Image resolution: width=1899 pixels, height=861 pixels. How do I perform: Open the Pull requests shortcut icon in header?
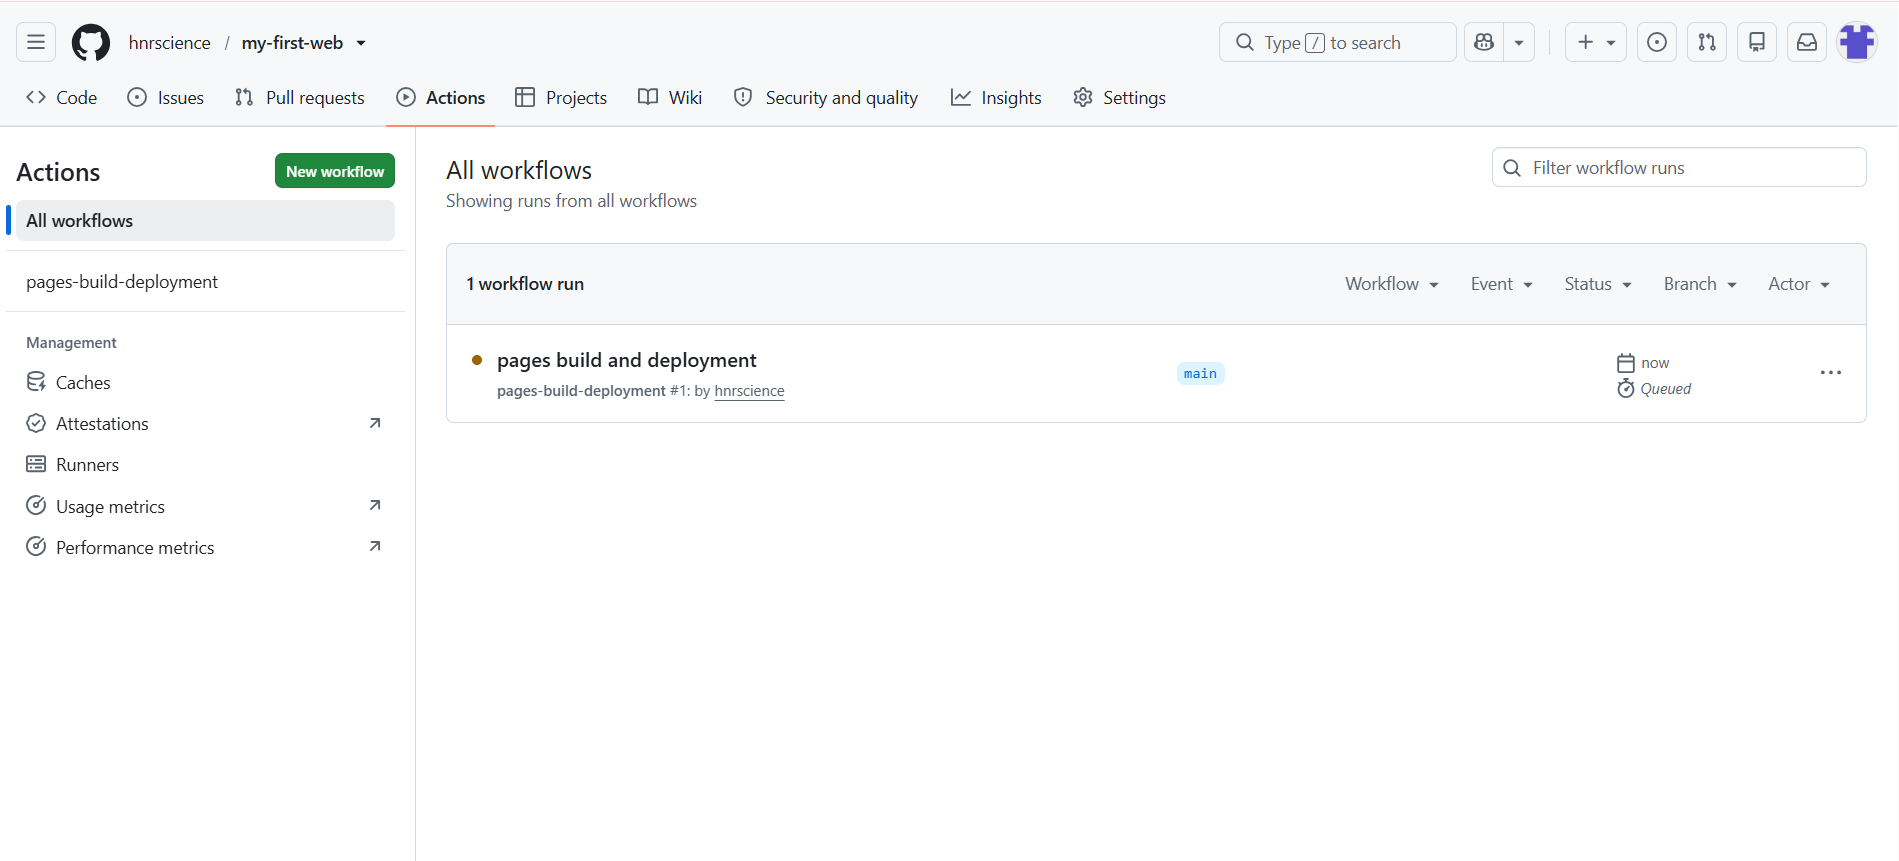(1707, 42)
